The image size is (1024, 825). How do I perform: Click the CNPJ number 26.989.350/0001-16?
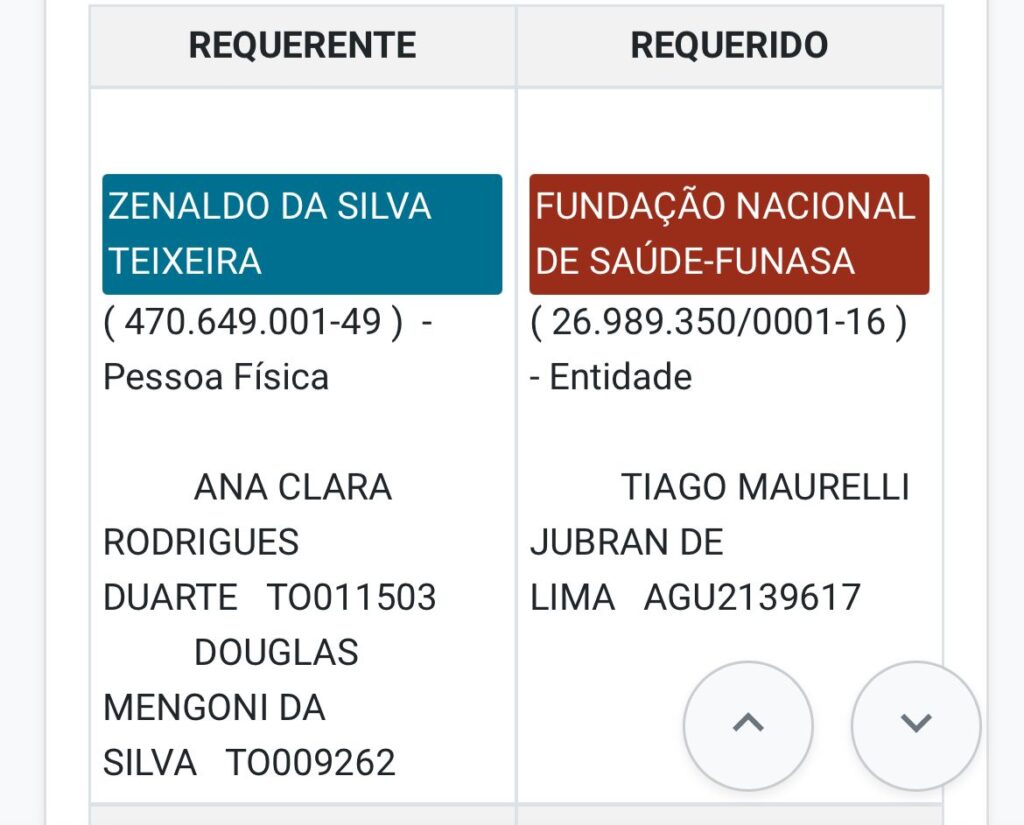click(718, 322)
